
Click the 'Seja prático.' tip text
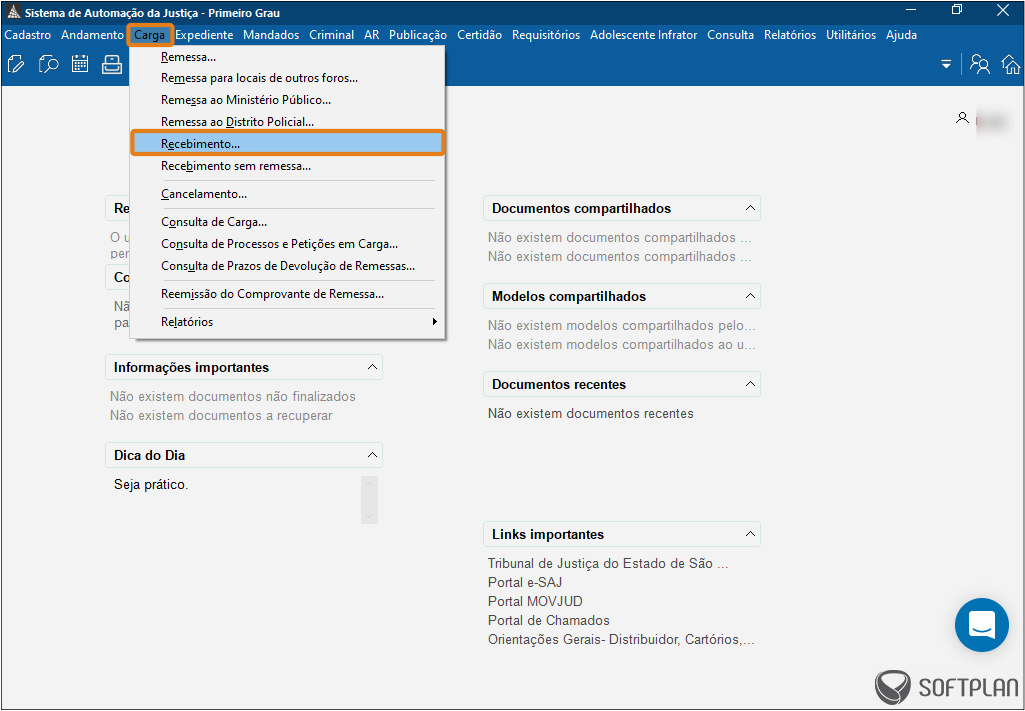click(x=151, y=485)
